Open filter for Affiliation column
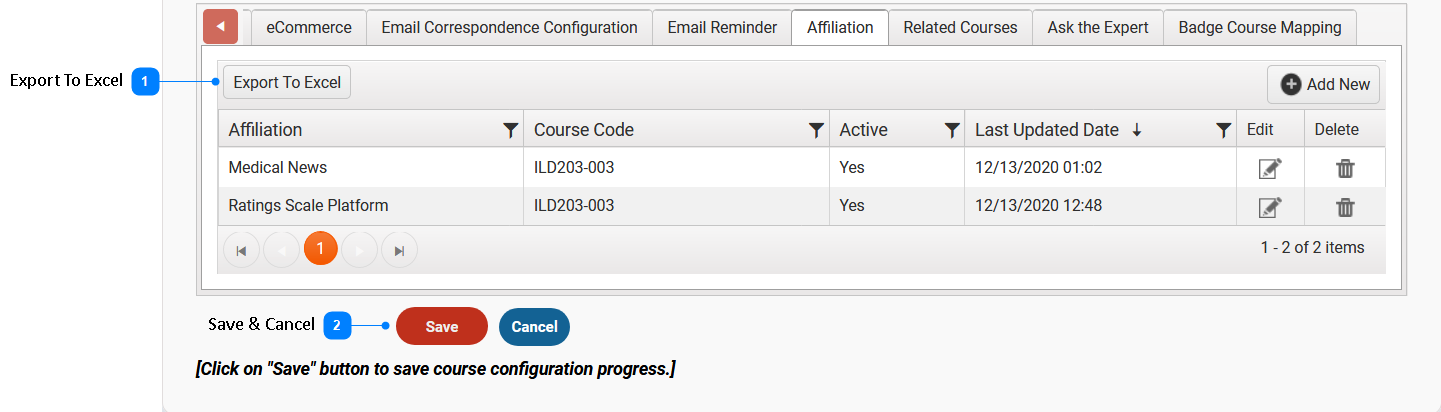The height and width of the screenshot is (412, 1441). (x=510, y=130)
